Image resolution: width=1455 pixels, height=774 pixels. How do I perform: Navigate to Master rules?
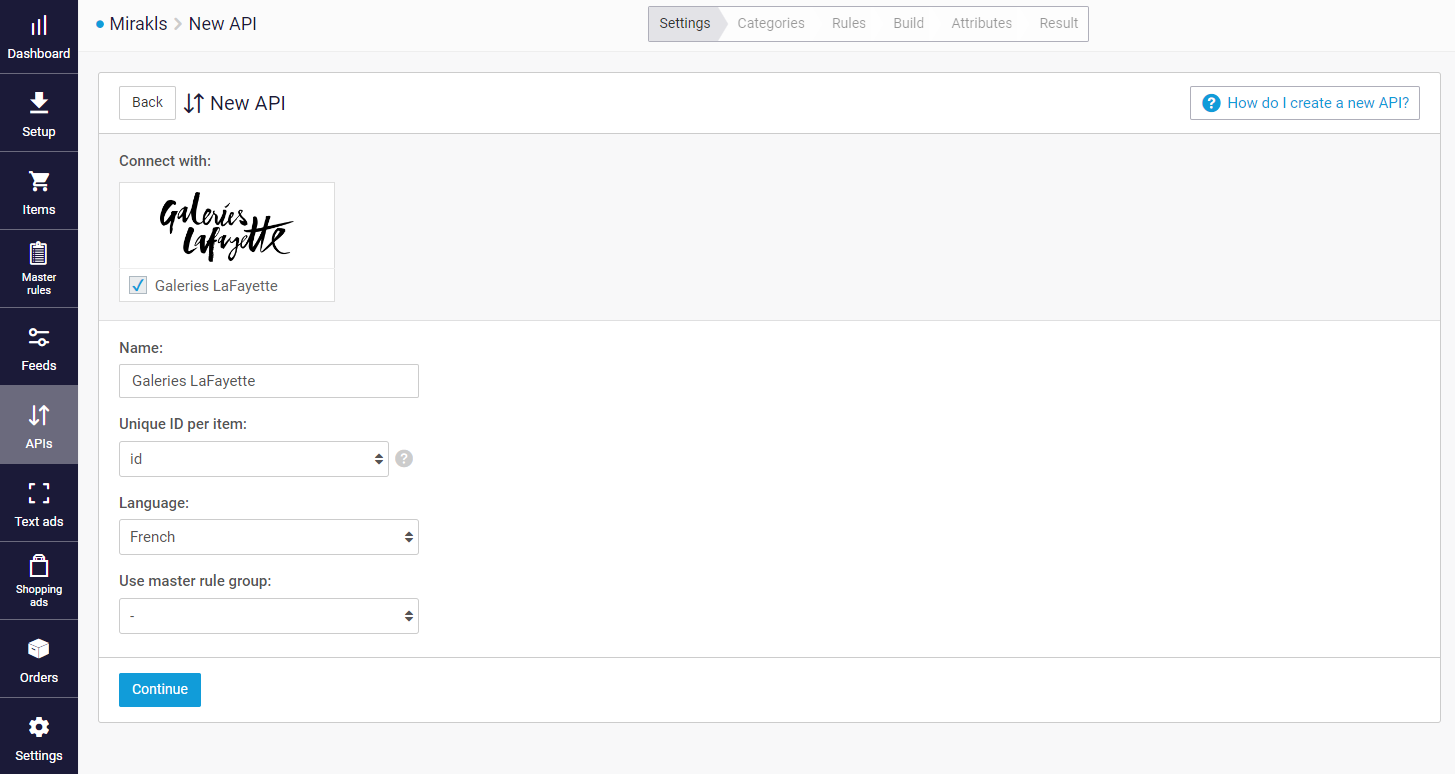(x=39, y=268)
